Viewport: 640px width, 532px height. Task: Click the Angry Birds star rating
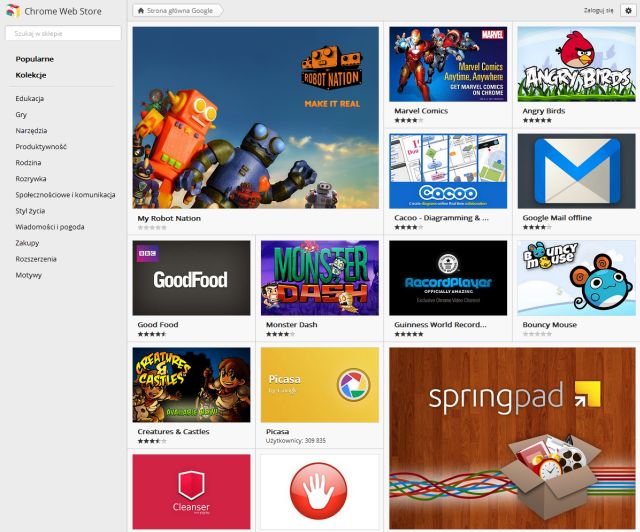tap(537, 120)
